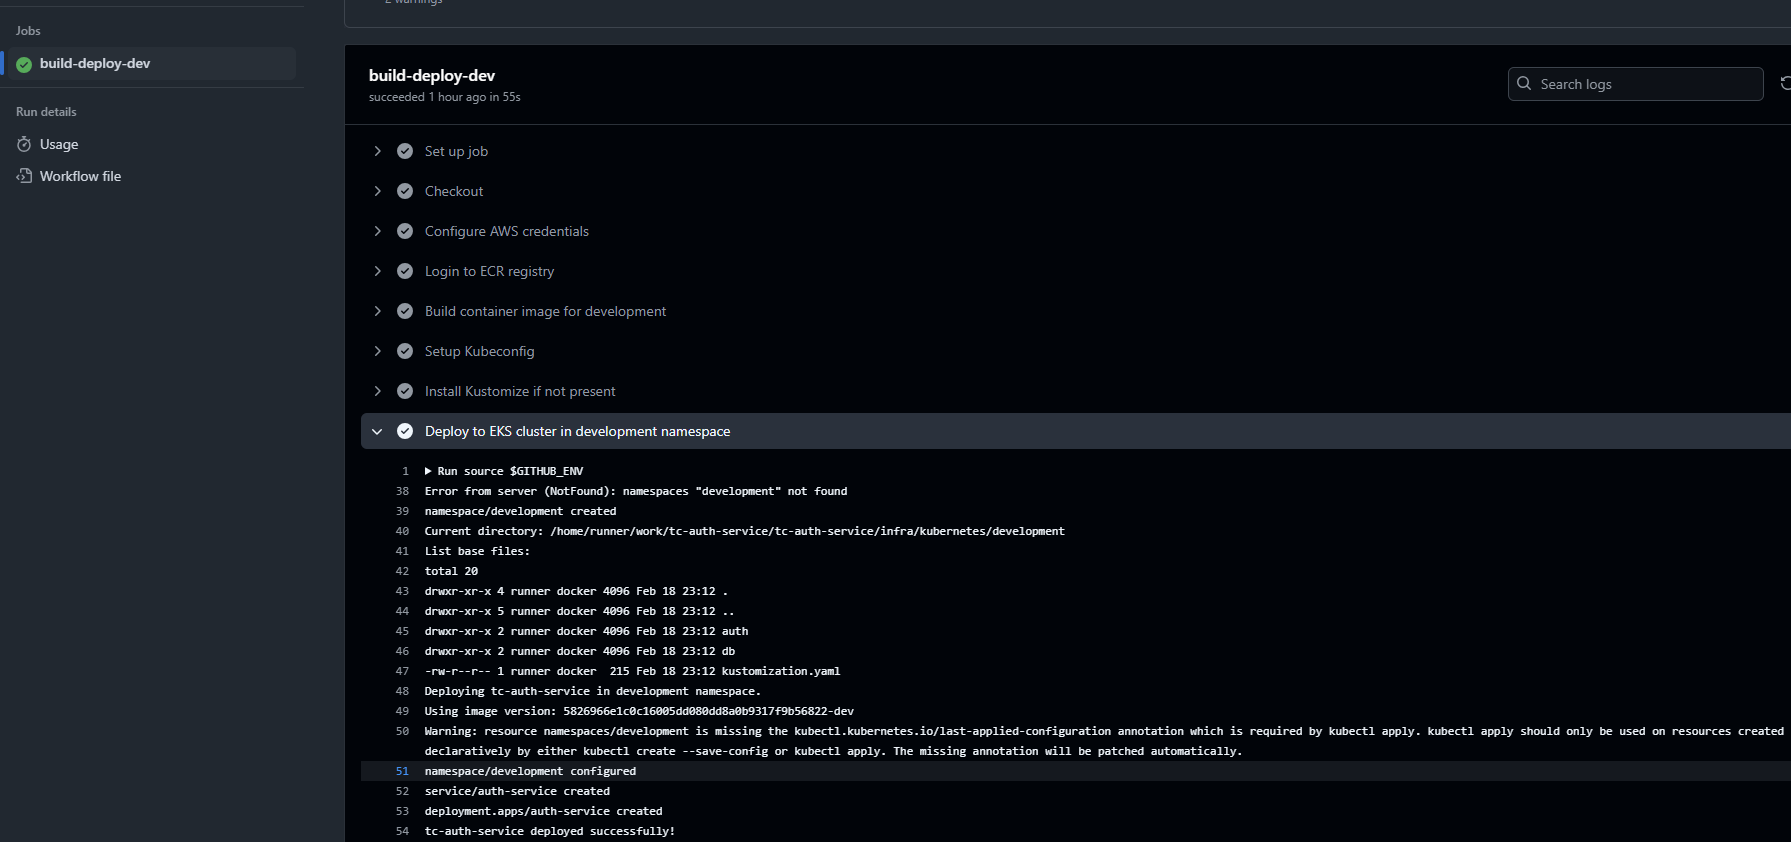The height and width of the screenshot is (842, 1791).
Task: Click the 'List base files:' log line
Action: tap(477, 551)
